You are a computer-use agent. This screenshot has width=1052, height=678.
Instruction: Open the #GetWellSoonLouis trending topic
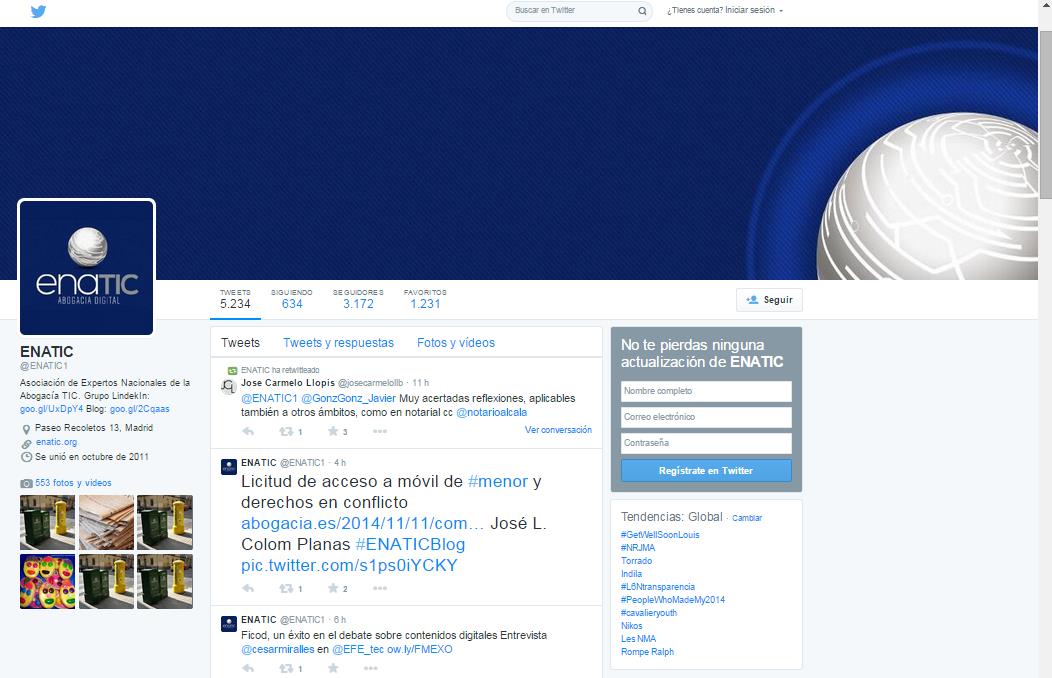[x=660, y=535]
